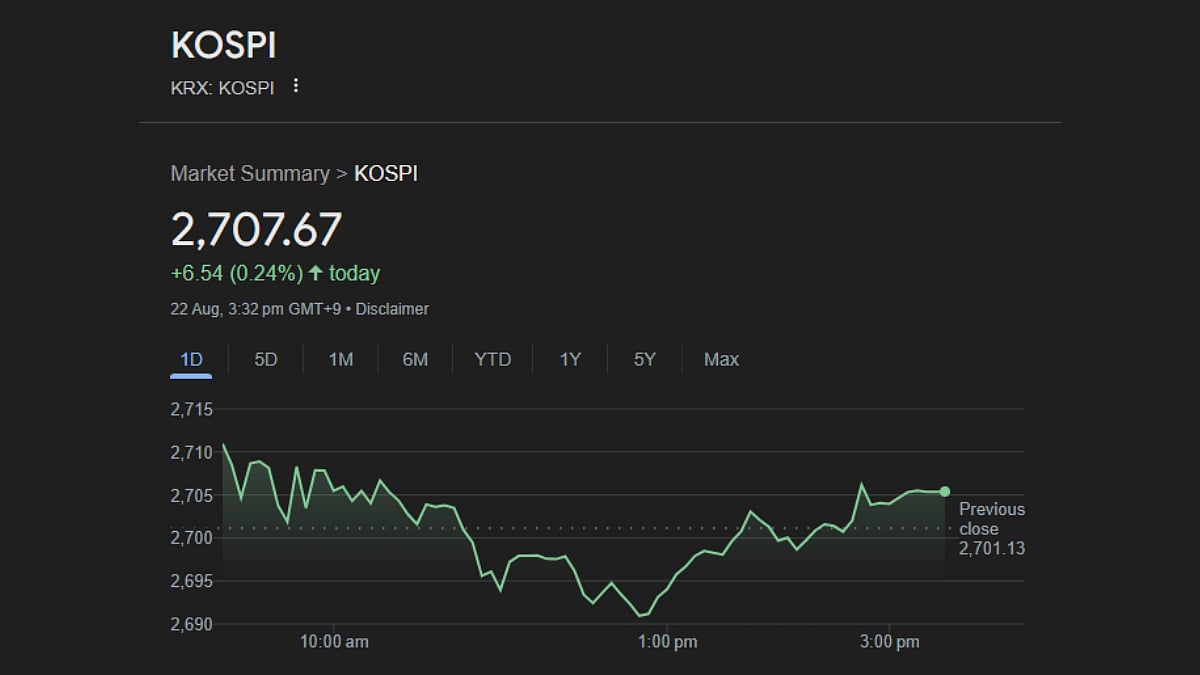Switch to the 5D chart tab
This screenshot has height=675, width=1200.
coord(266,359)
